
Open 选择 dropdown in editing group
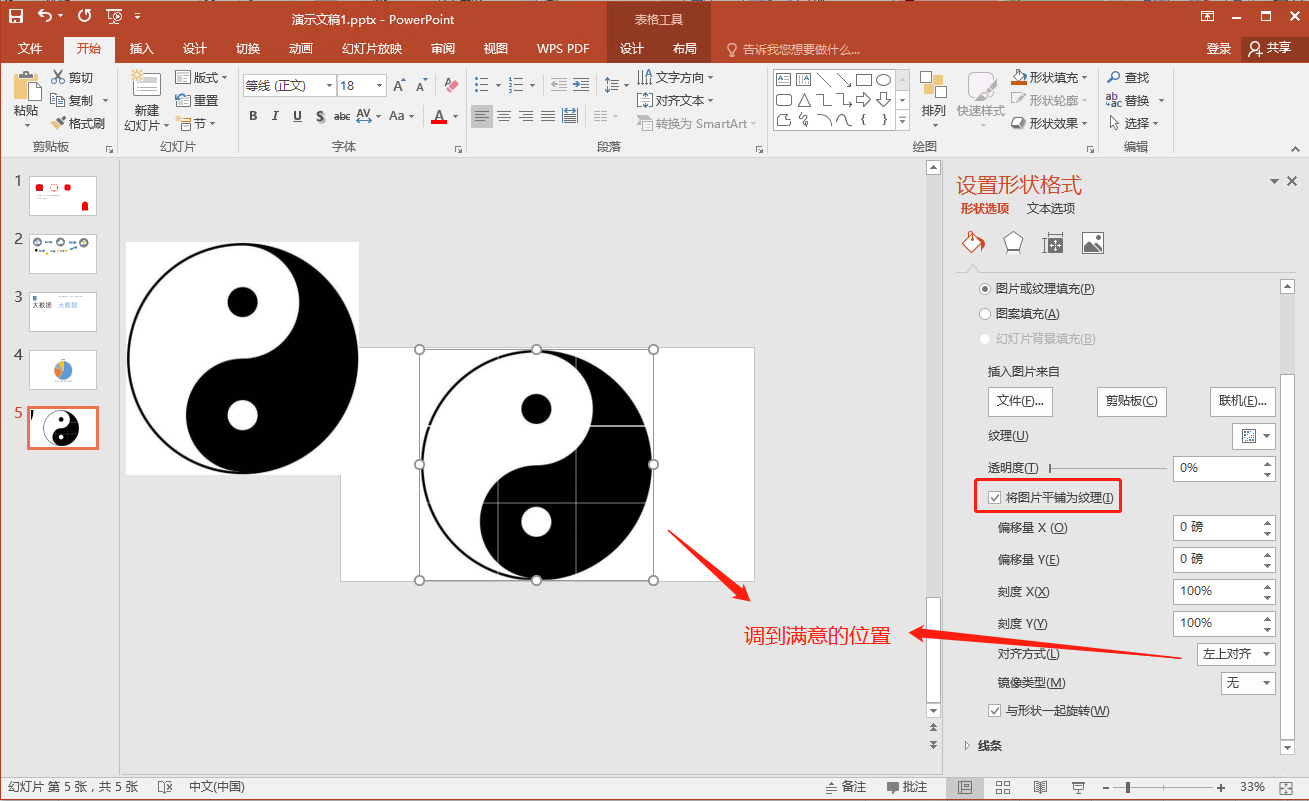click(x=1132, y=123)
